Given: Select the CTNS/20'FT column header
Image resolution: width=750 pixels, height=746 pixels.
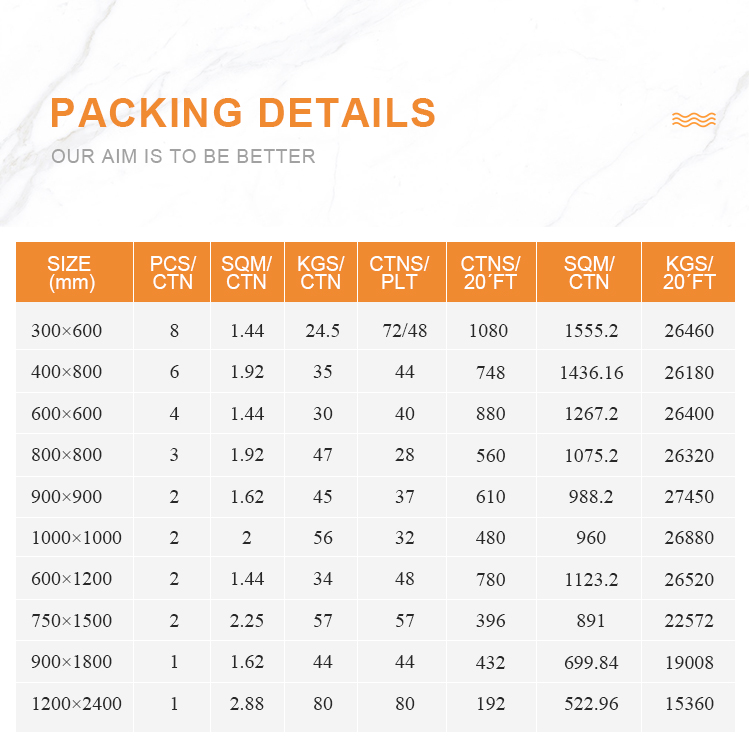Looking at the screenshot, I should pyautogui.click(x=490, y=273).
